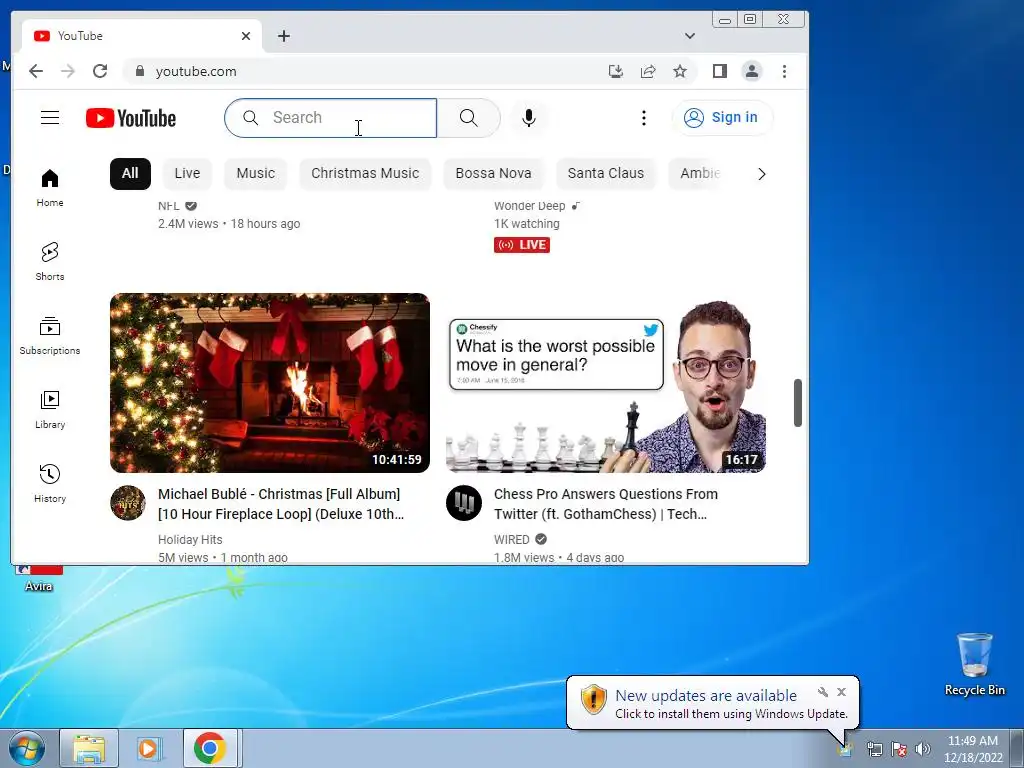Show more category chips with right arrow
1024x768 pixels.
pyautogui.click(x=761, y=174)
